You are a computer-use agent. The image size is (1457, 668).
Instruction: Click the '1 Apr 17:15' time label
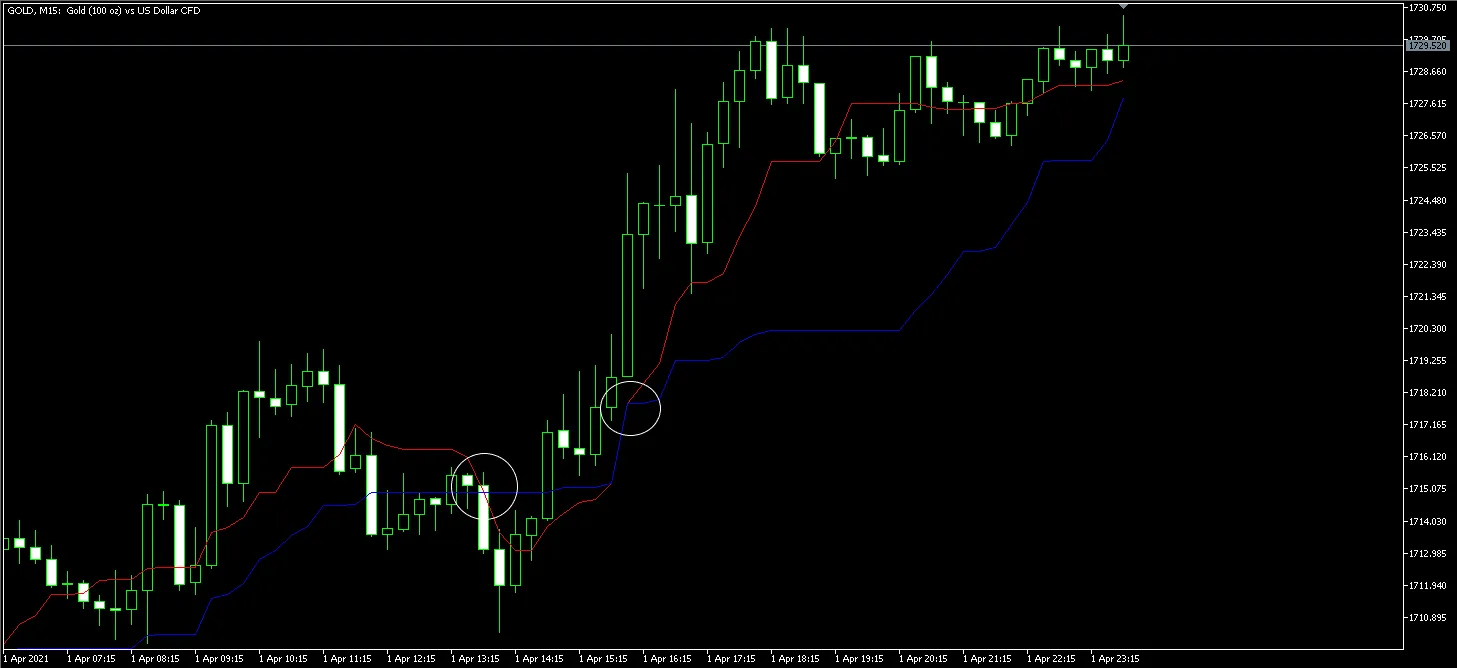[x=731, y=659]
